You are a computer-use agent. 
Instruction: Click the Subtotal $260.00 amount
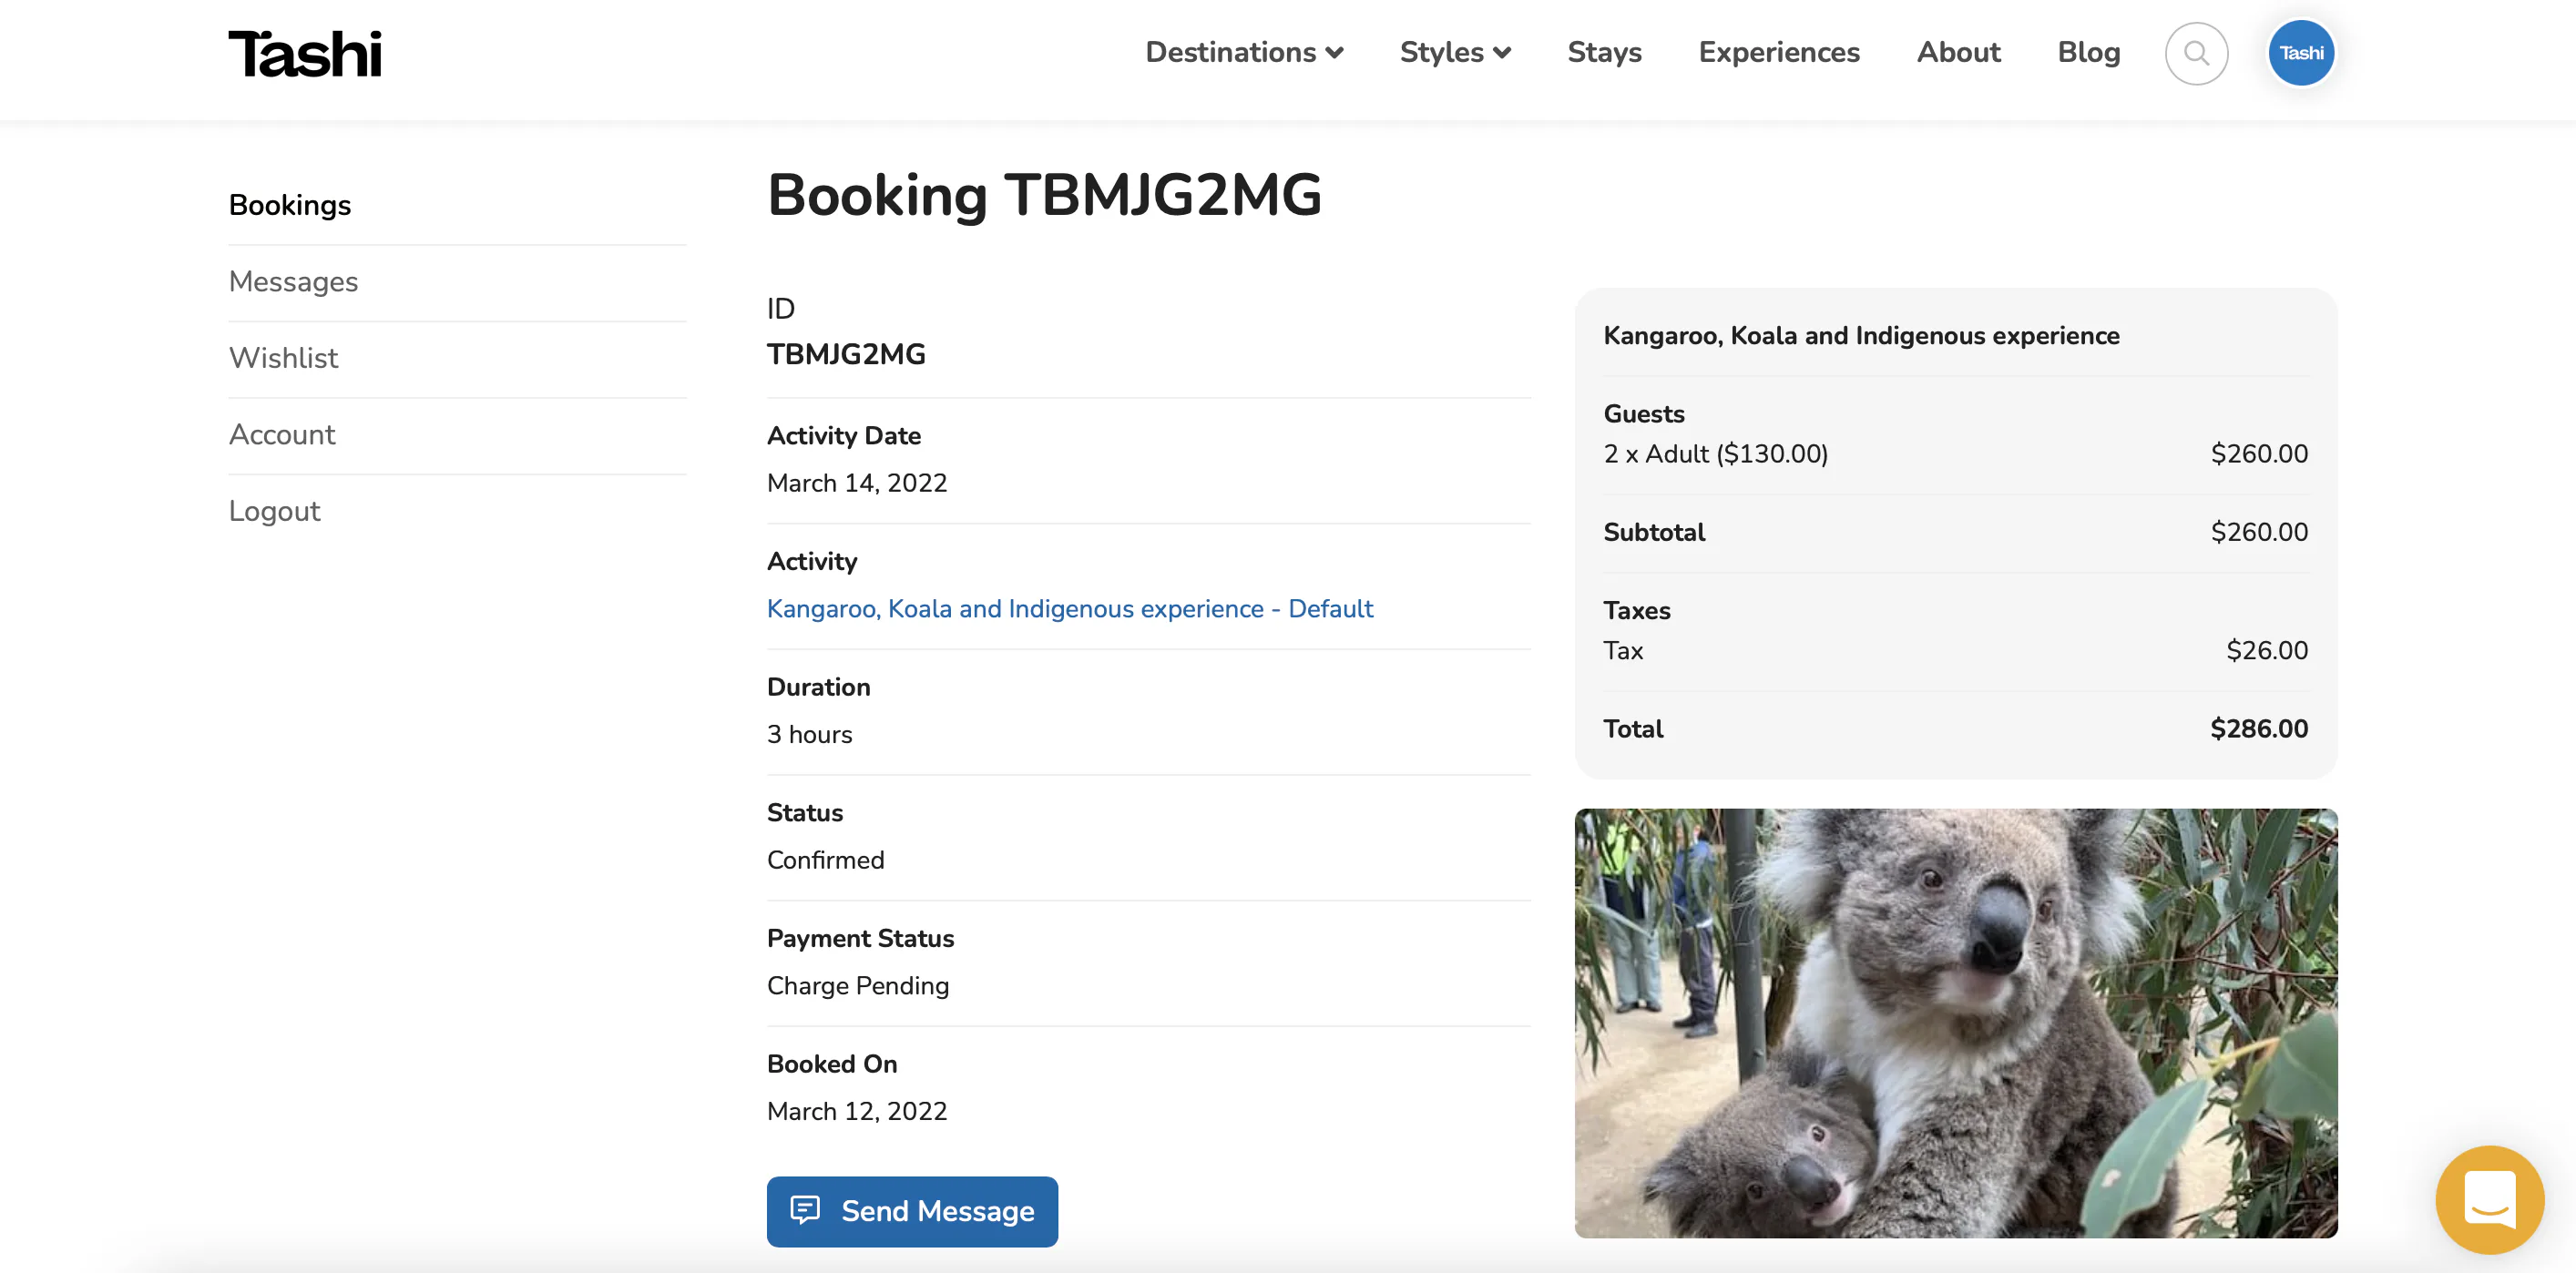tap(2259, 532)
